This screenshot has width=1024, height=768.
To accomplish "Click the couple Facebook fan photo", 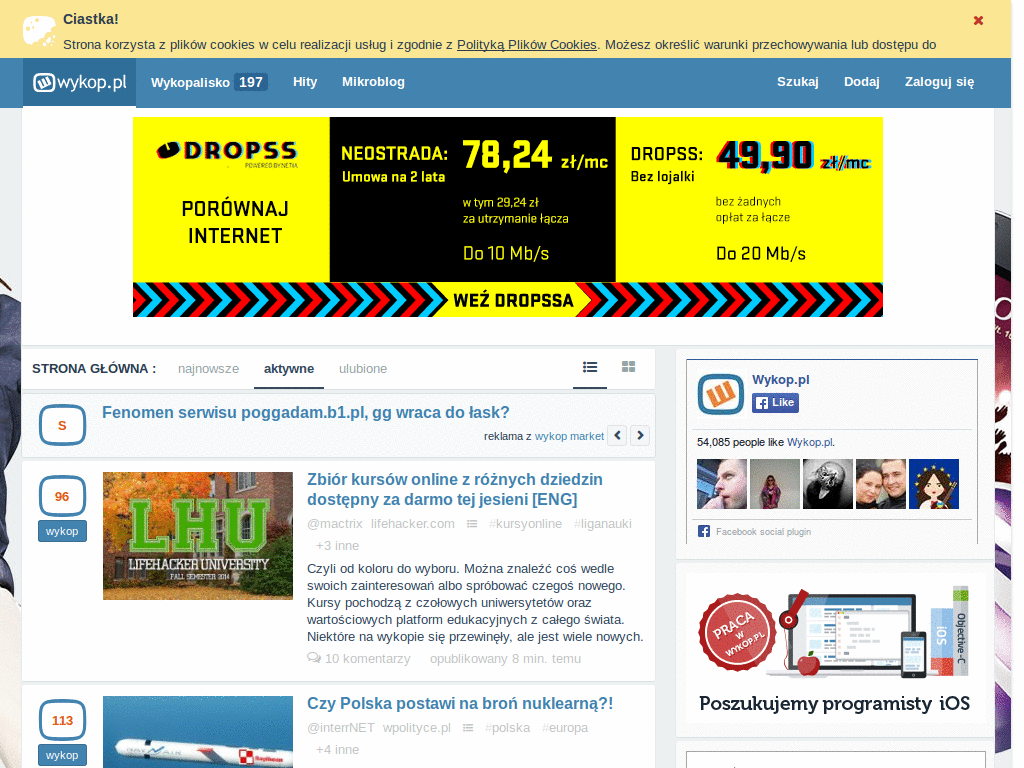I will pyautogui.click(x=880, y=484).
